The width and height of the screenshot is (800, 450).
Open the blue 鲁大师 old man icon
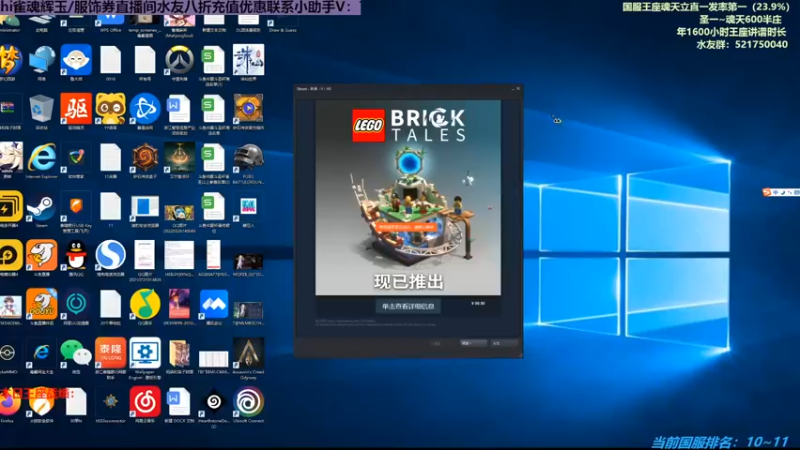tap(76, 60)
